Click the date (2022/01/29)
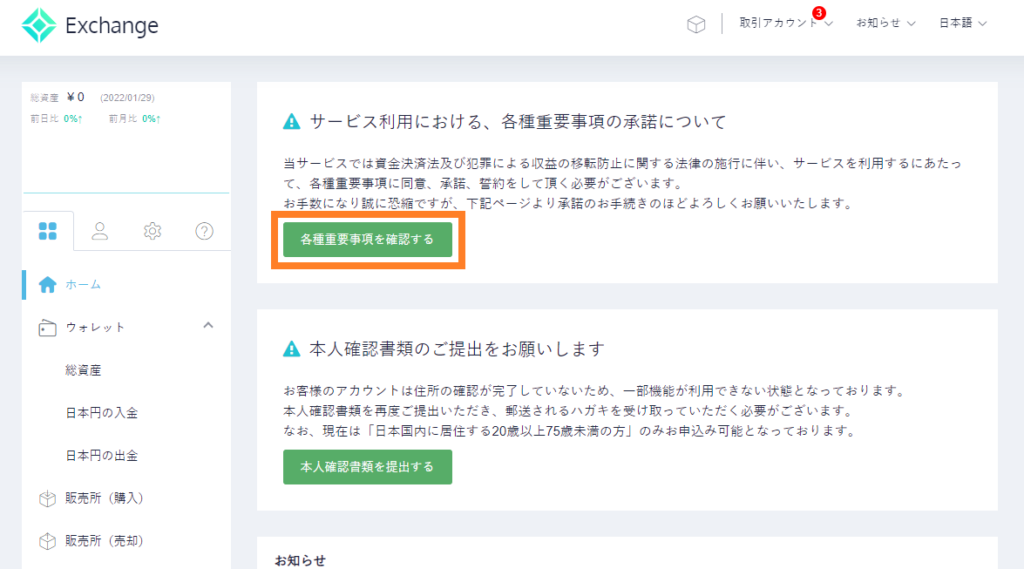 pyautogui.click(x=127, y=97)
